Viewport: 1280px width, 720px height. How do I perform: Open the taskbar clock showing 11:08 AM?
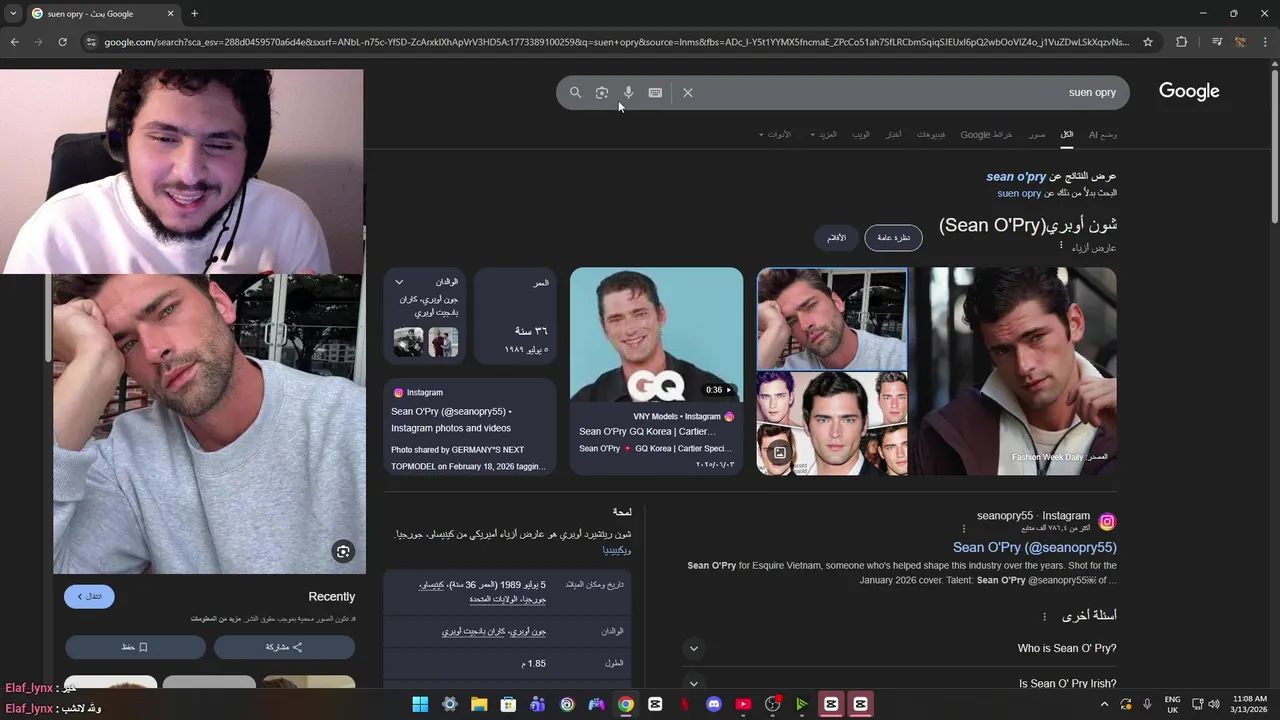pyautogui.click(x=1250, y=704)
